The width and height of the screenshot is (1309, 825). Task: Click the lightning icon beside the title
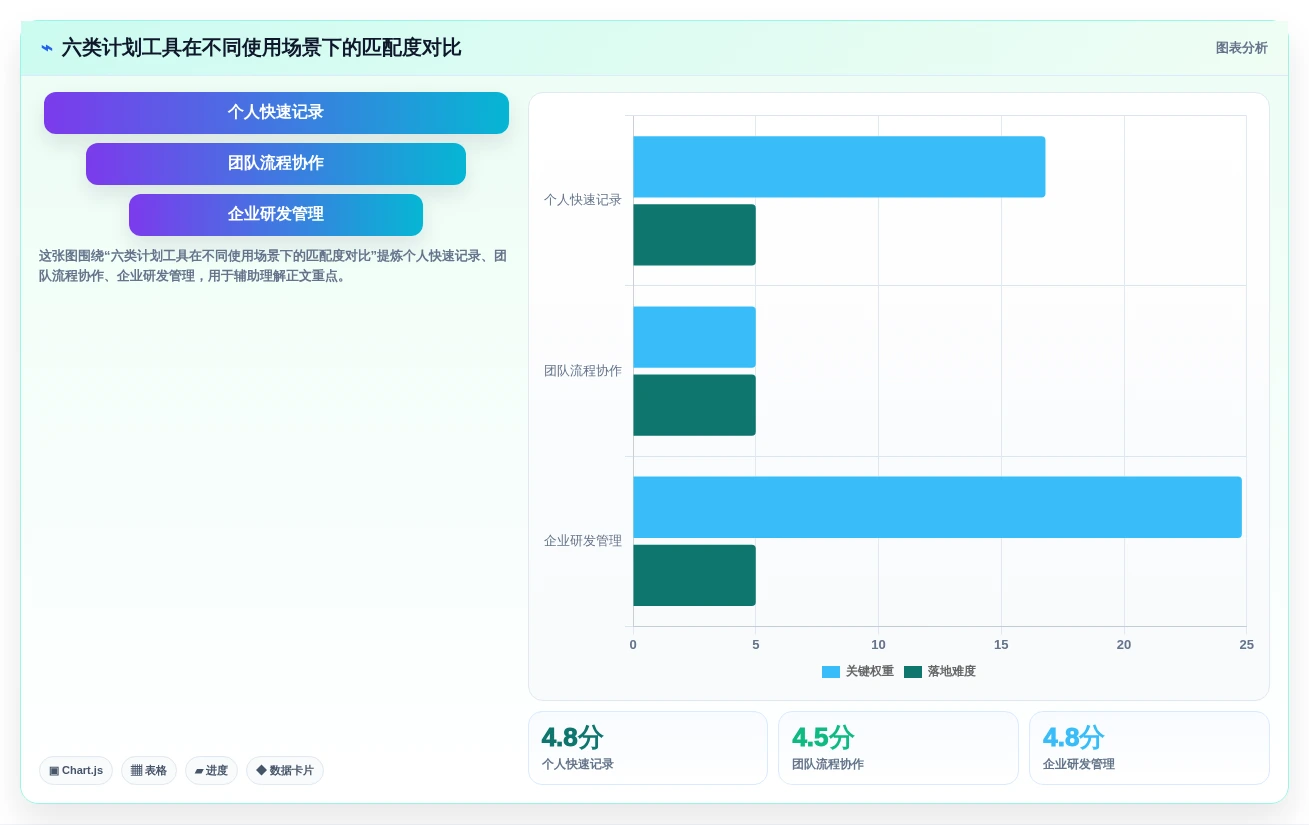pyautogui.click(x=47, y=48)
